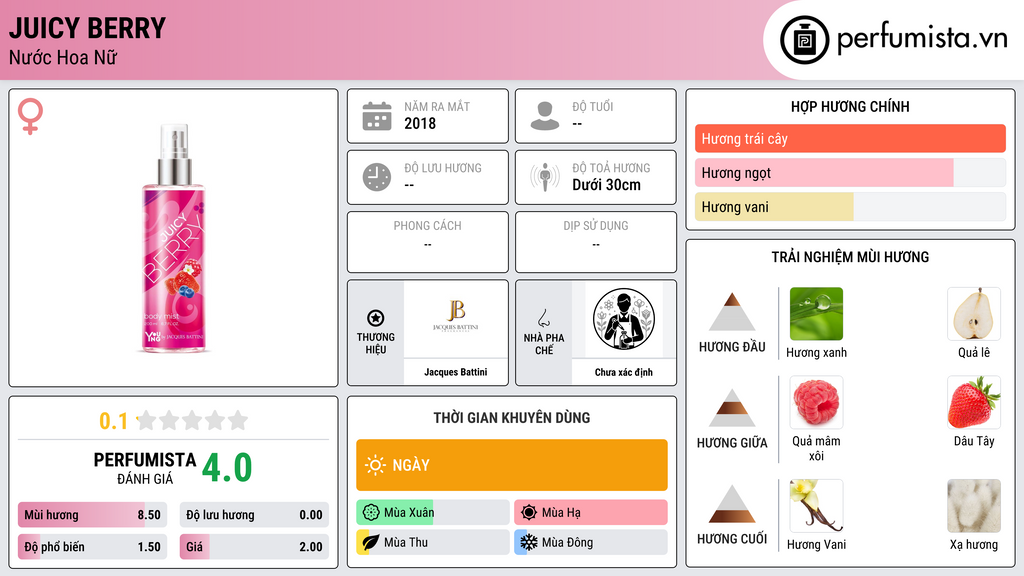Screen dimensions: 1024x576
Task: Click the Xạ hương musk image
Action: tap(974, 505)
